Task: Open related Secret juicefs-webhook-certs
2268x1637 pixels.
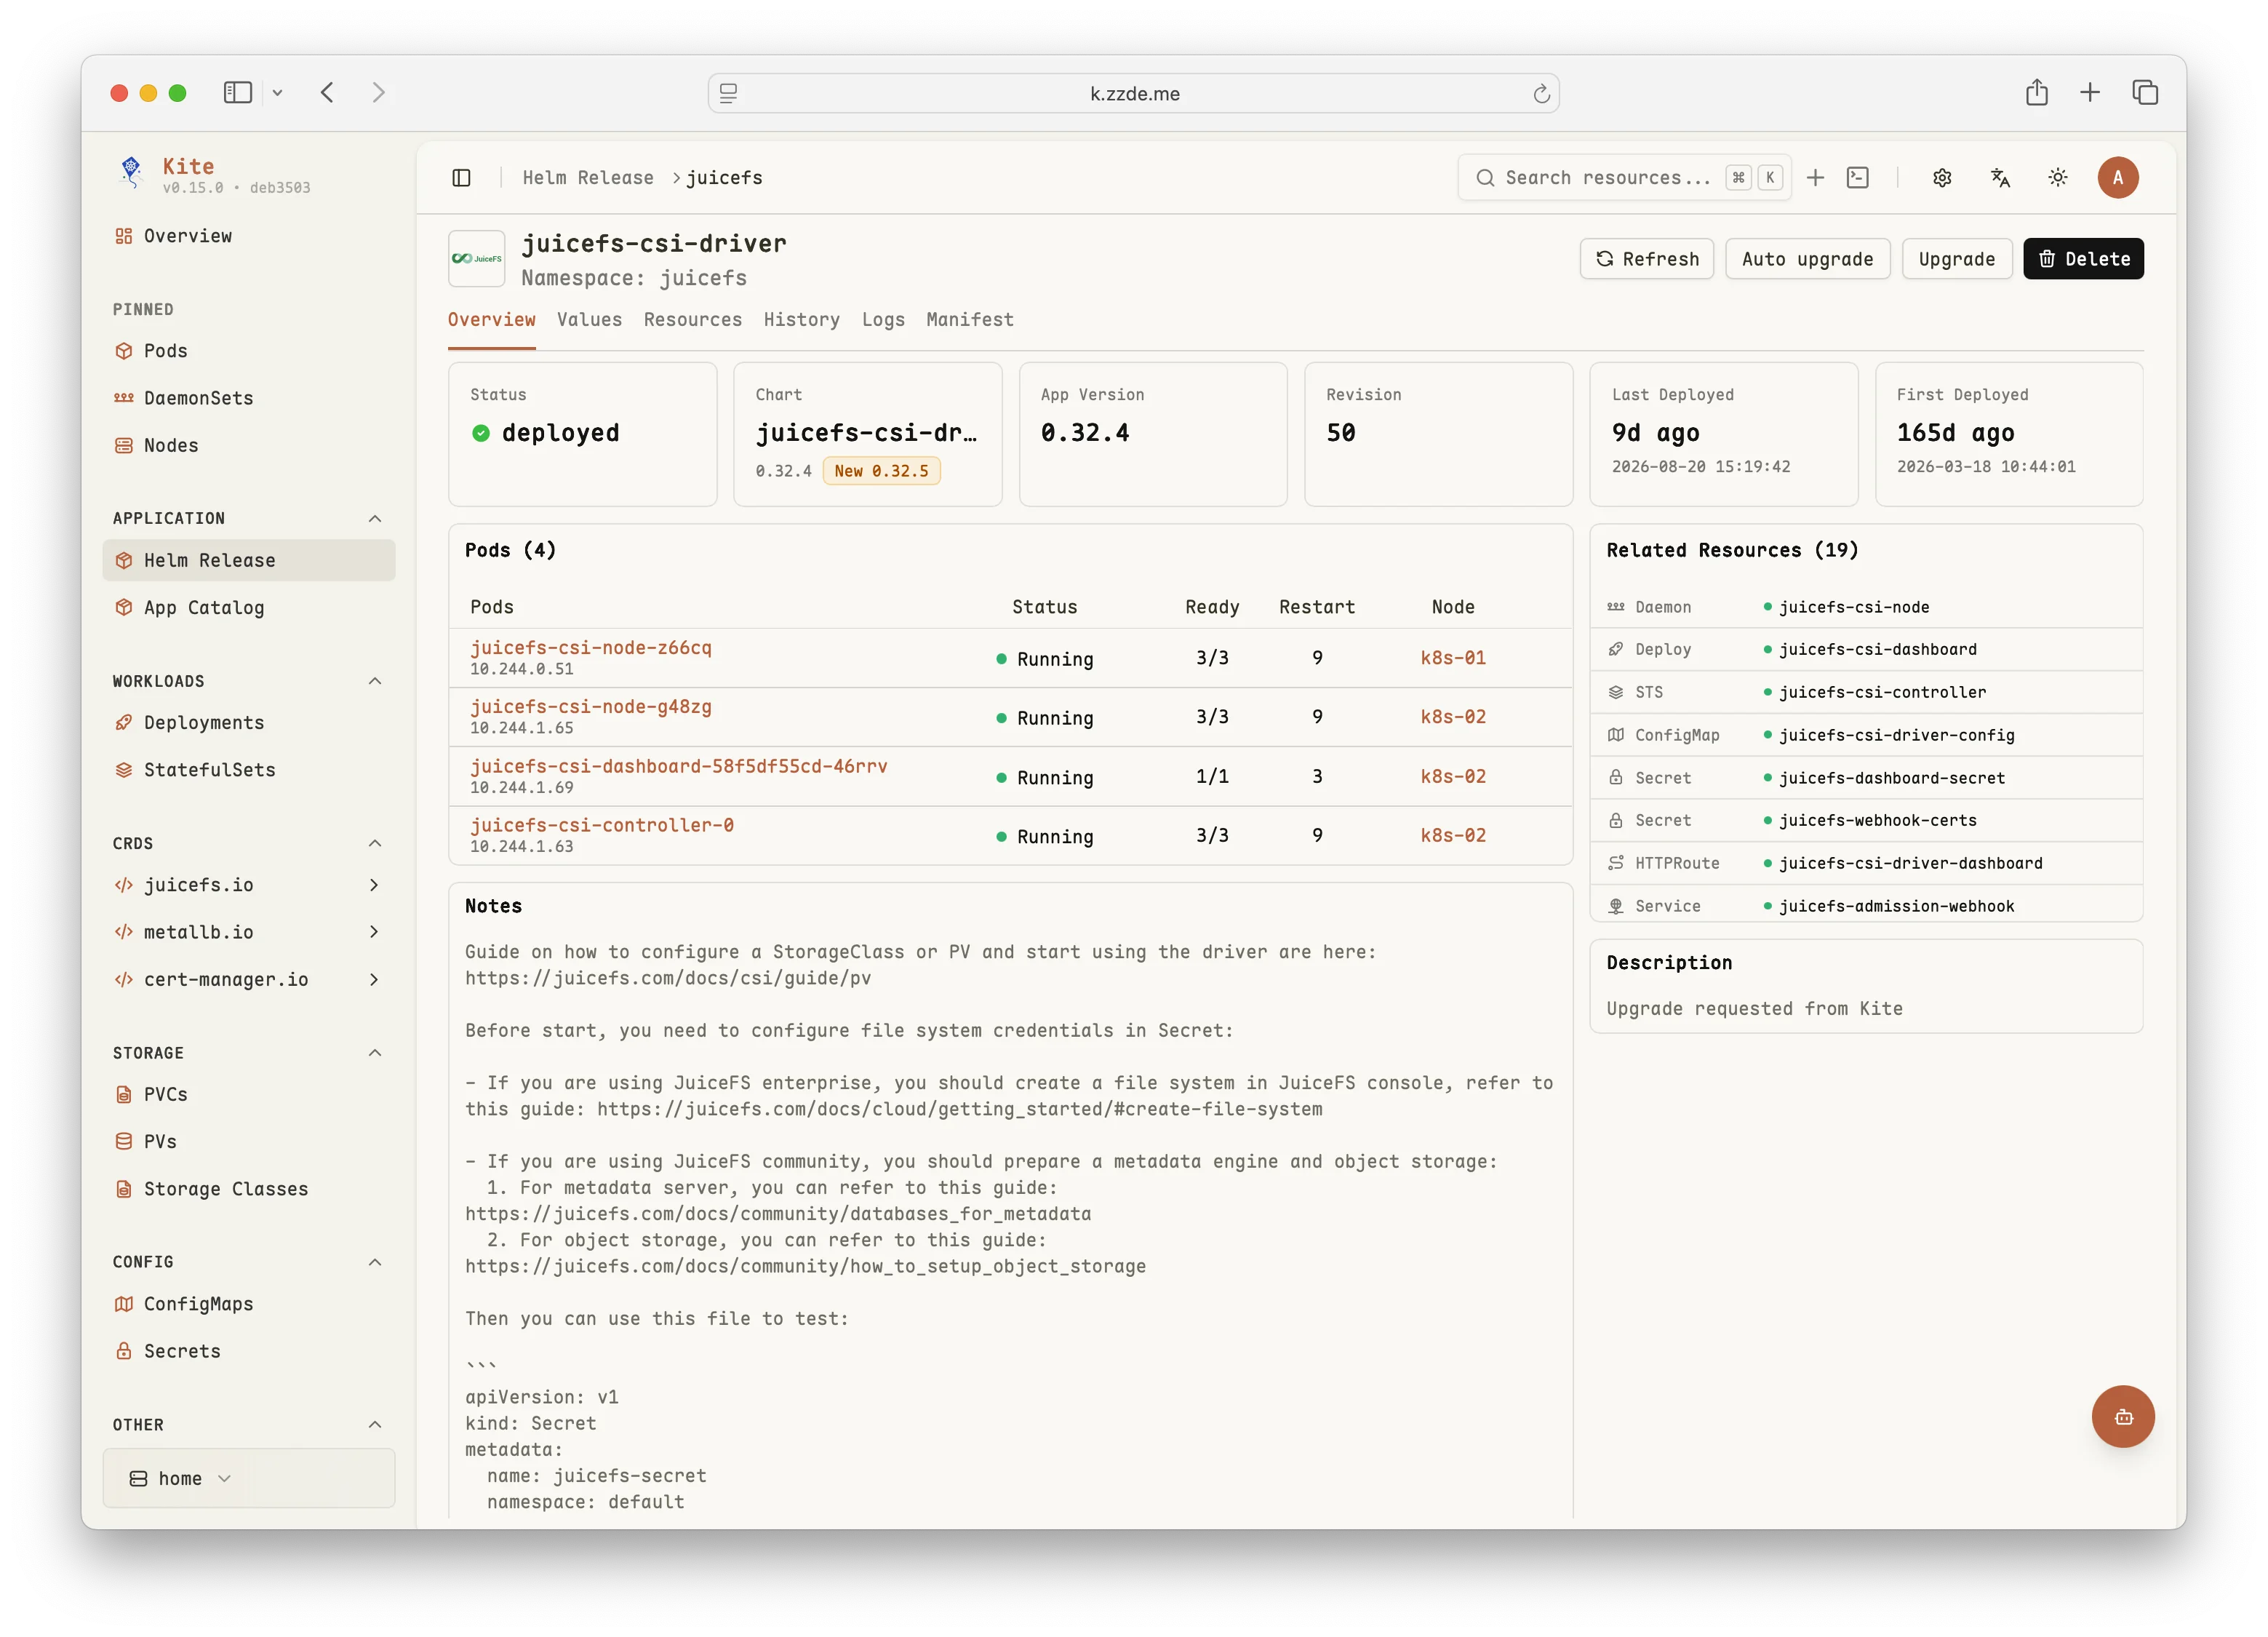Action: click(1877, 820)
